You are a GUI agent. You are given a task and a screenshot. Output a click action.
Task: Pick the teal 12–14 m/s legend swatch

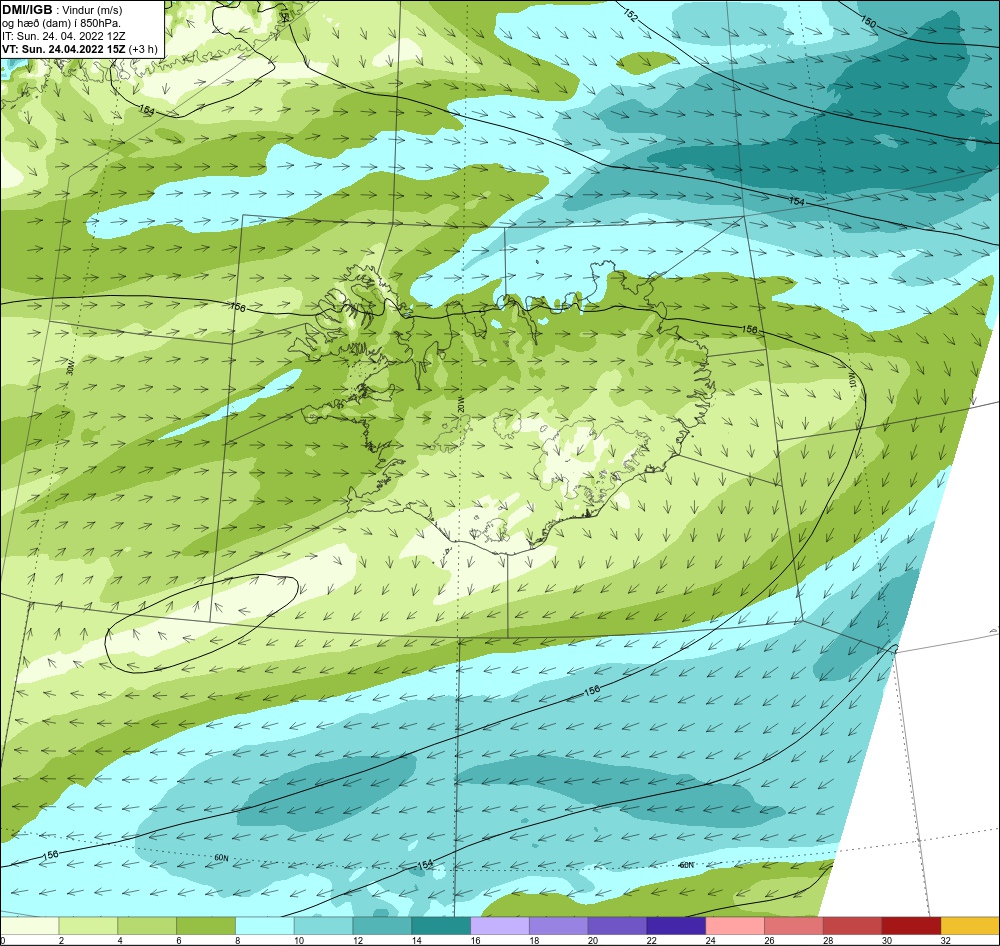pyautogui.click(x=382, y=926)
